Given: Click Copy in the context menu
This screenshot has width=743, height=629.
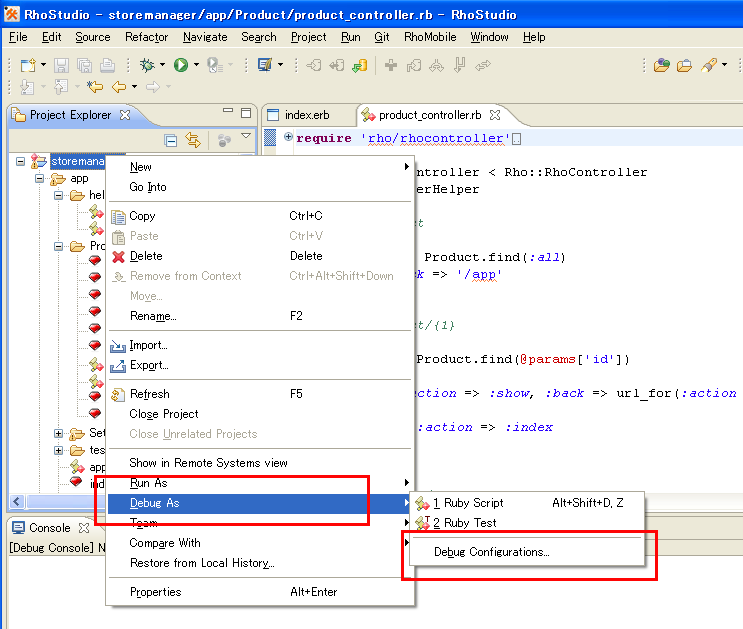Looking at the screenshot, I should [259, 216].
